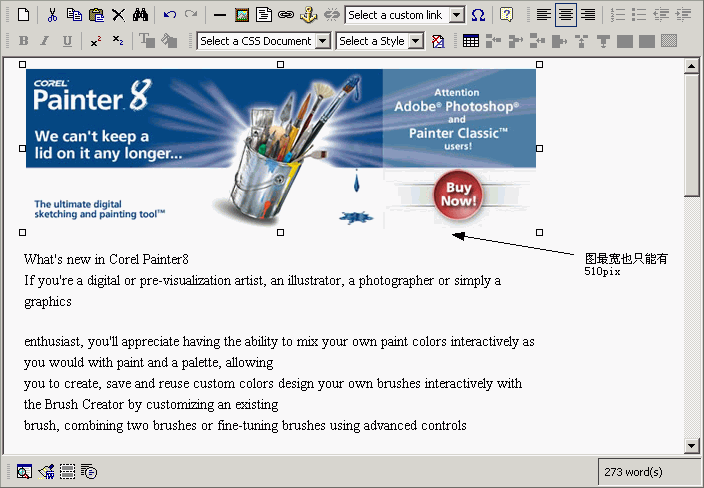Click the line starting "If you're a digital"

point(263,281)
